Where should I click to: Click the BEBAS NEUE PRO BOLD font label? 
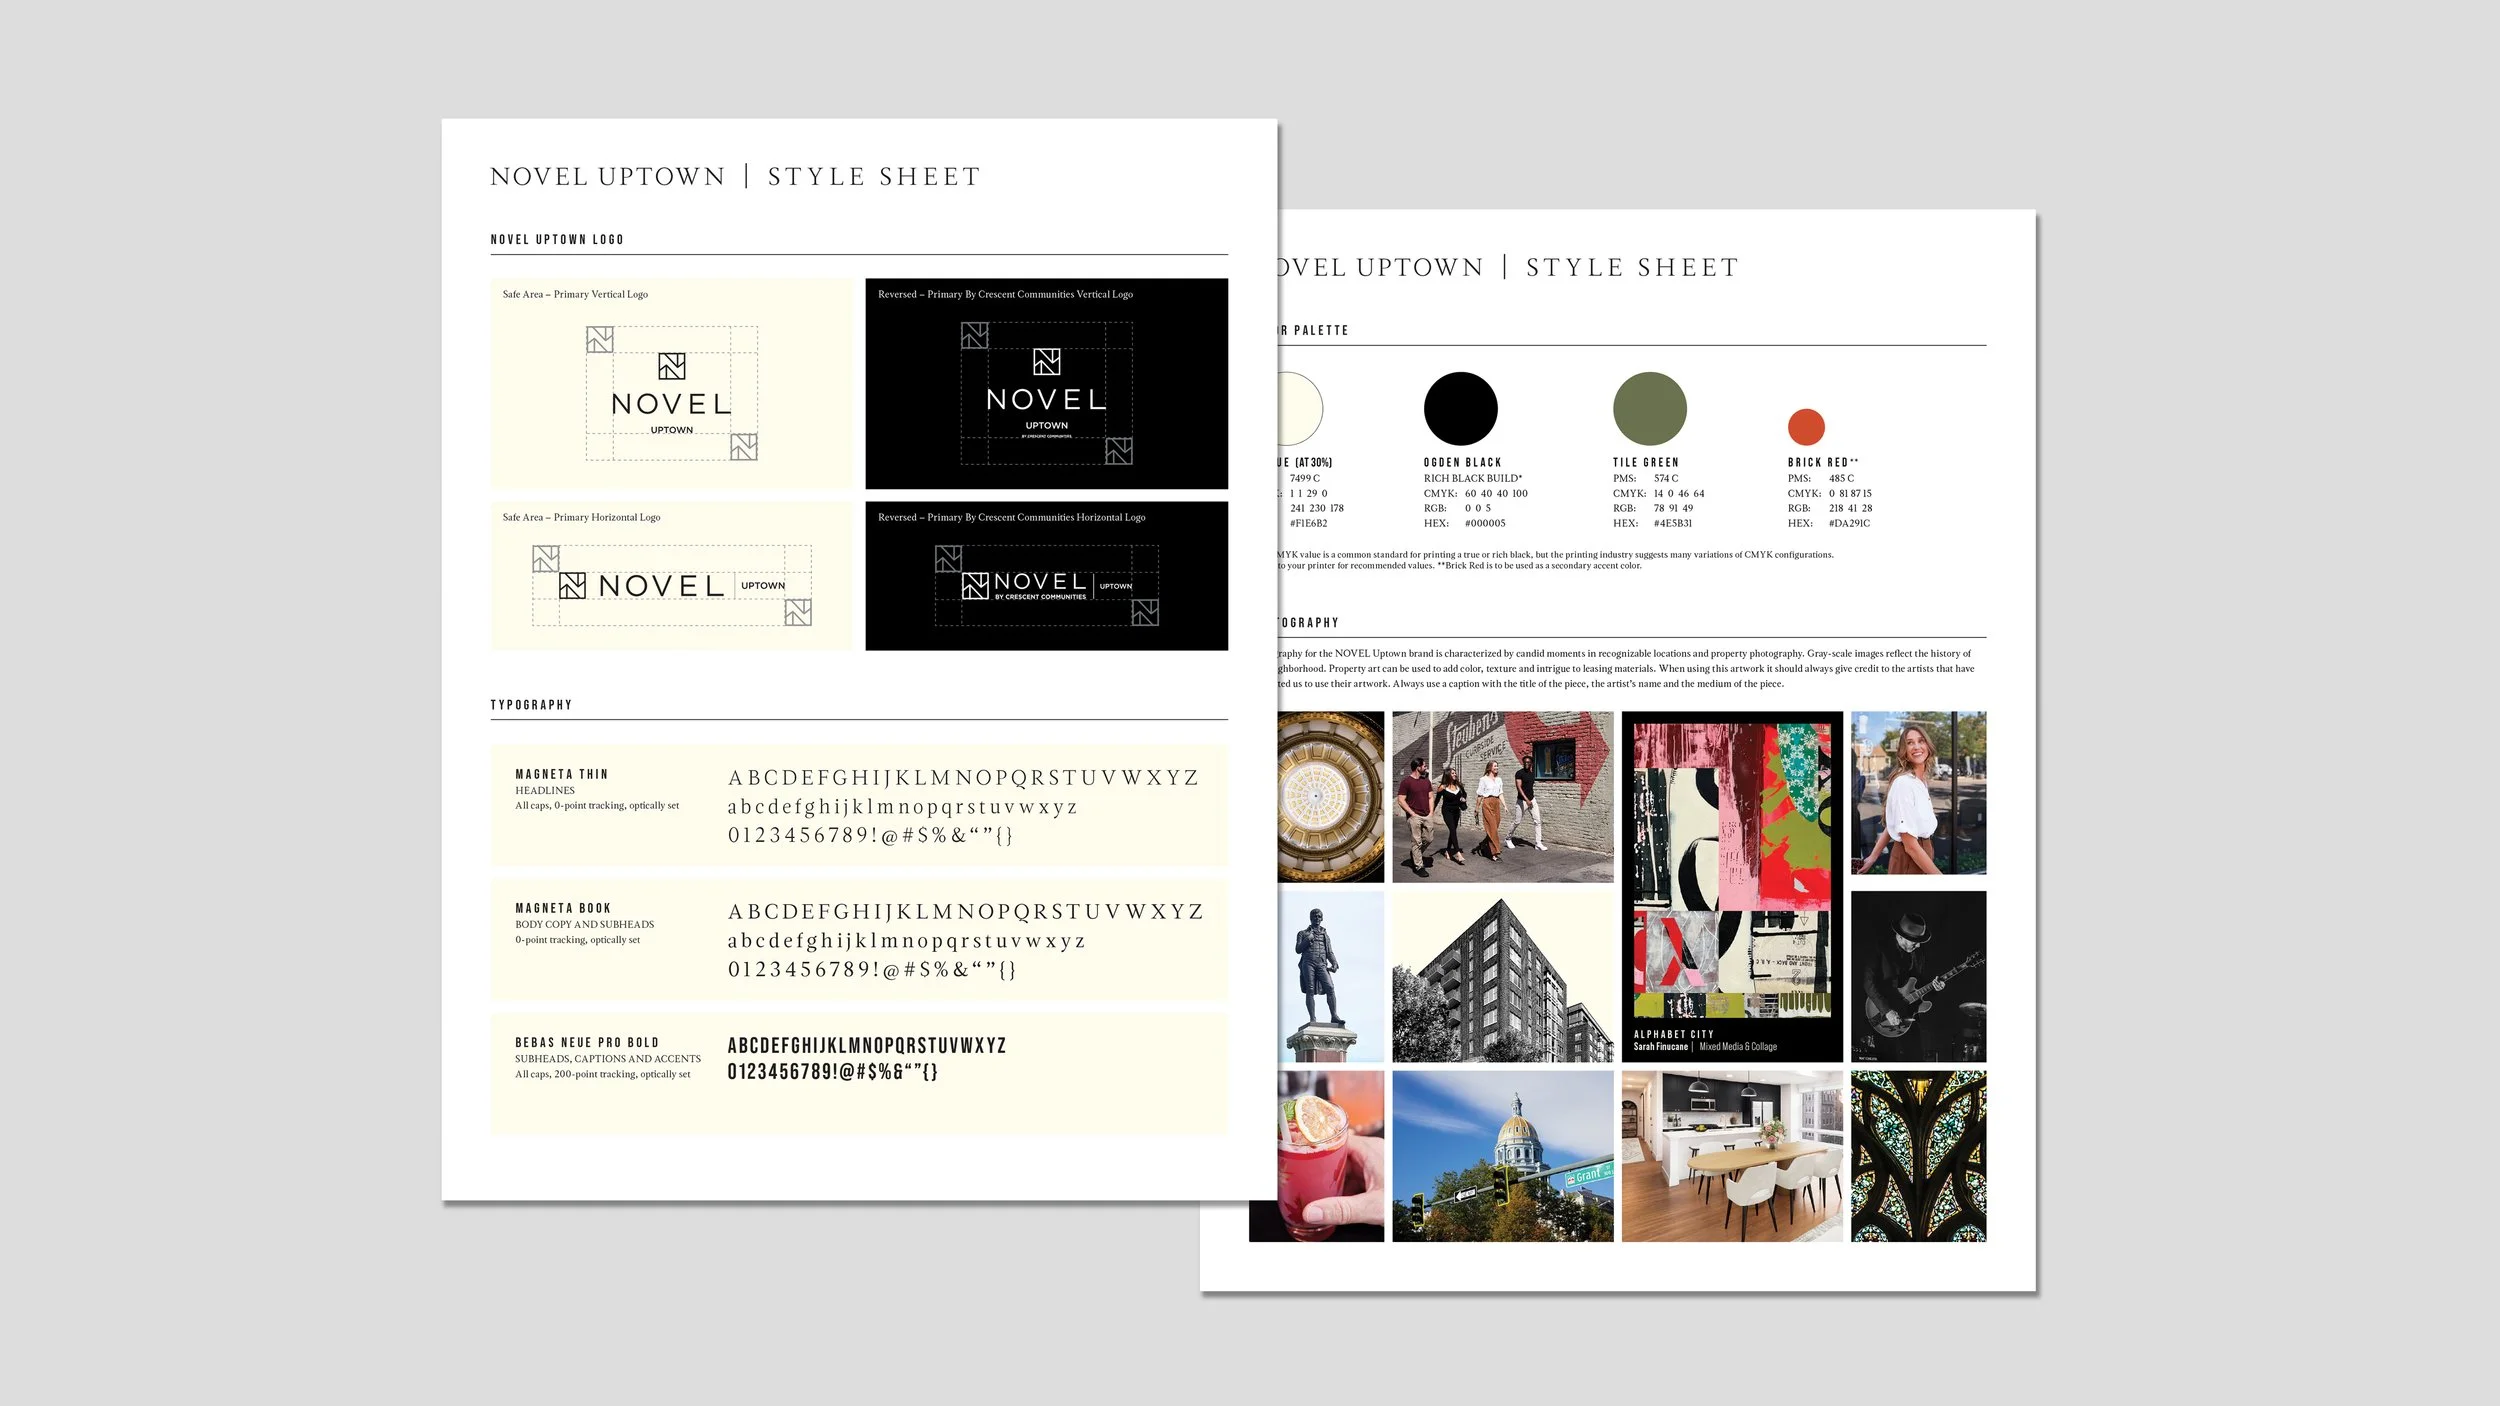pyautogui.click(x=587, y=1042)
